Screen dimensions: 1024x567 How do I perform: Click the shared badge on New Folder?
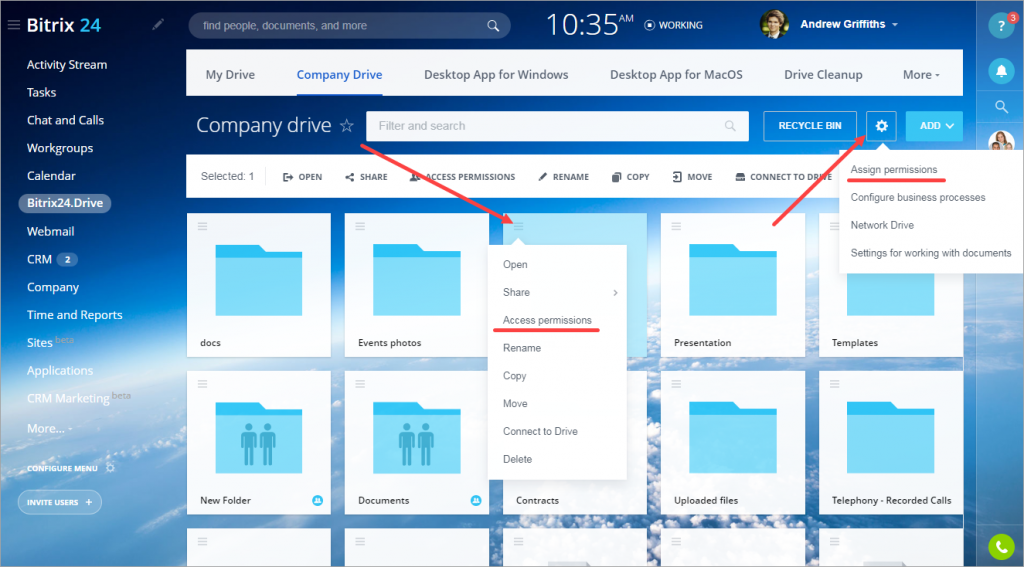(x=317, y=500)
